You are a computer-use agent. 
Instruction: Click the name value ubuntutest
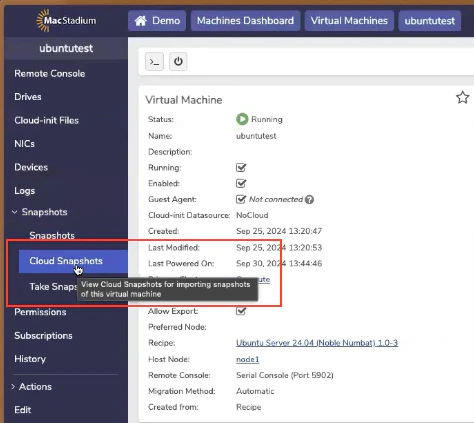tap(256, 136)
